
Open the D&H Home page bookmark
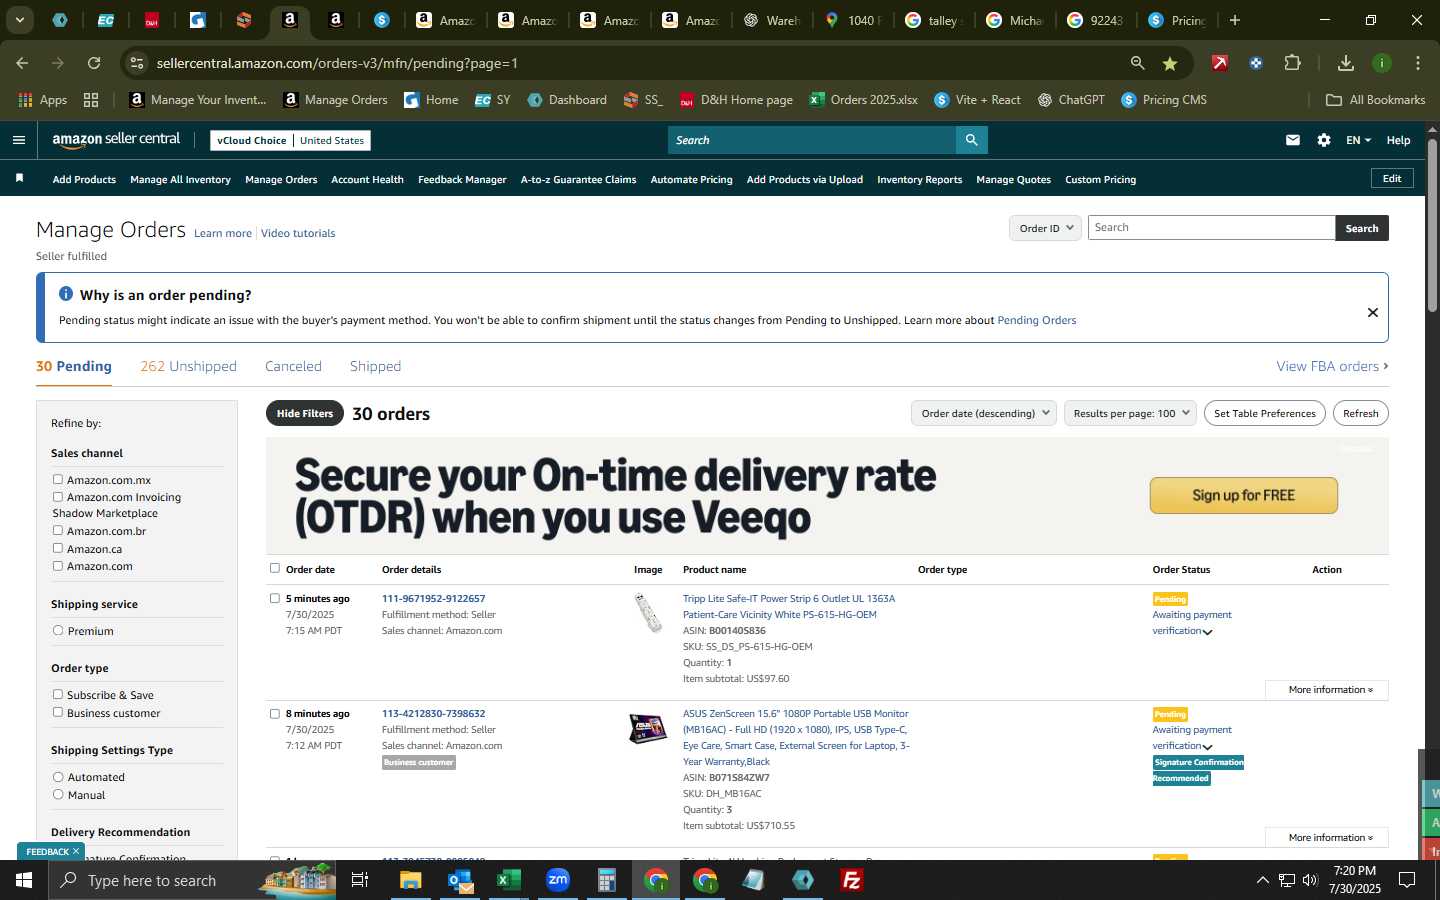click(736, 100)
